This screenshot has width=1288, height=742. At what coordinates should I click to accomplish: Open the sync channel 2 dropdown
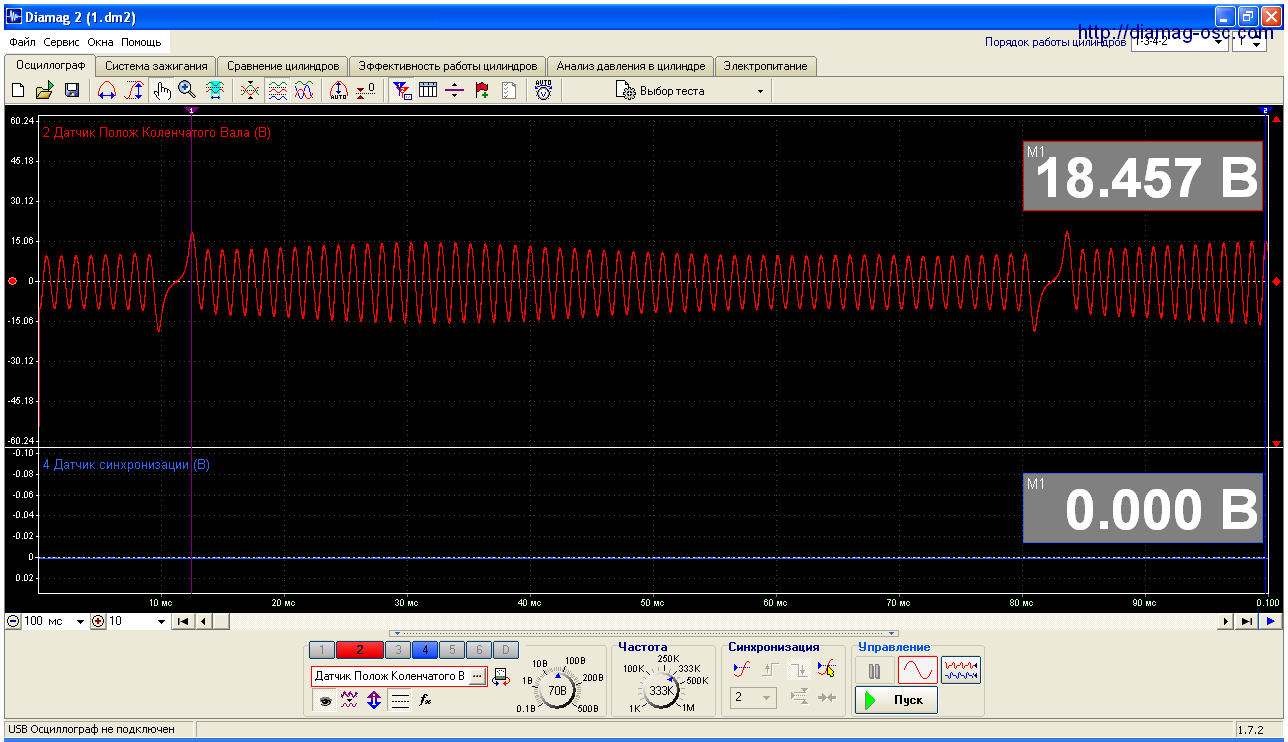tap(752, 697)
